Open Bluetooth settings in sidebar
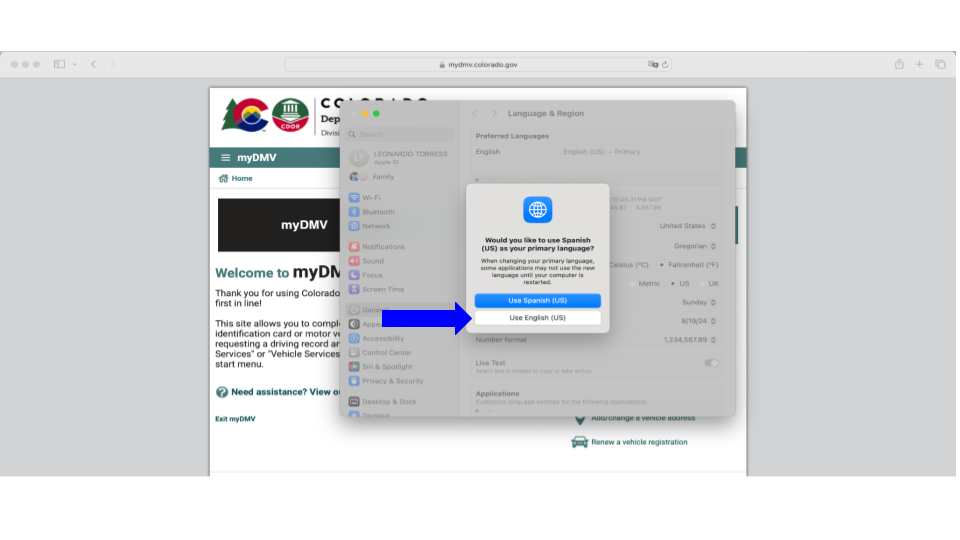The image size is (960, 540). coord(372,212)
